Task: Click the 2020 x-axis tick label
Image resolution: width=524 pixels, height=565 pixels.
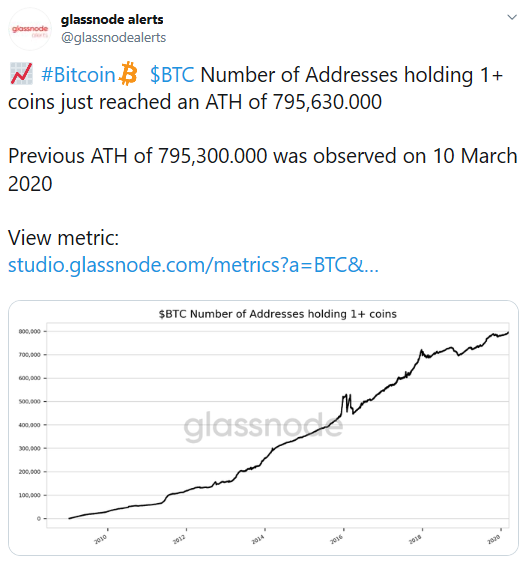Action: 494,539
